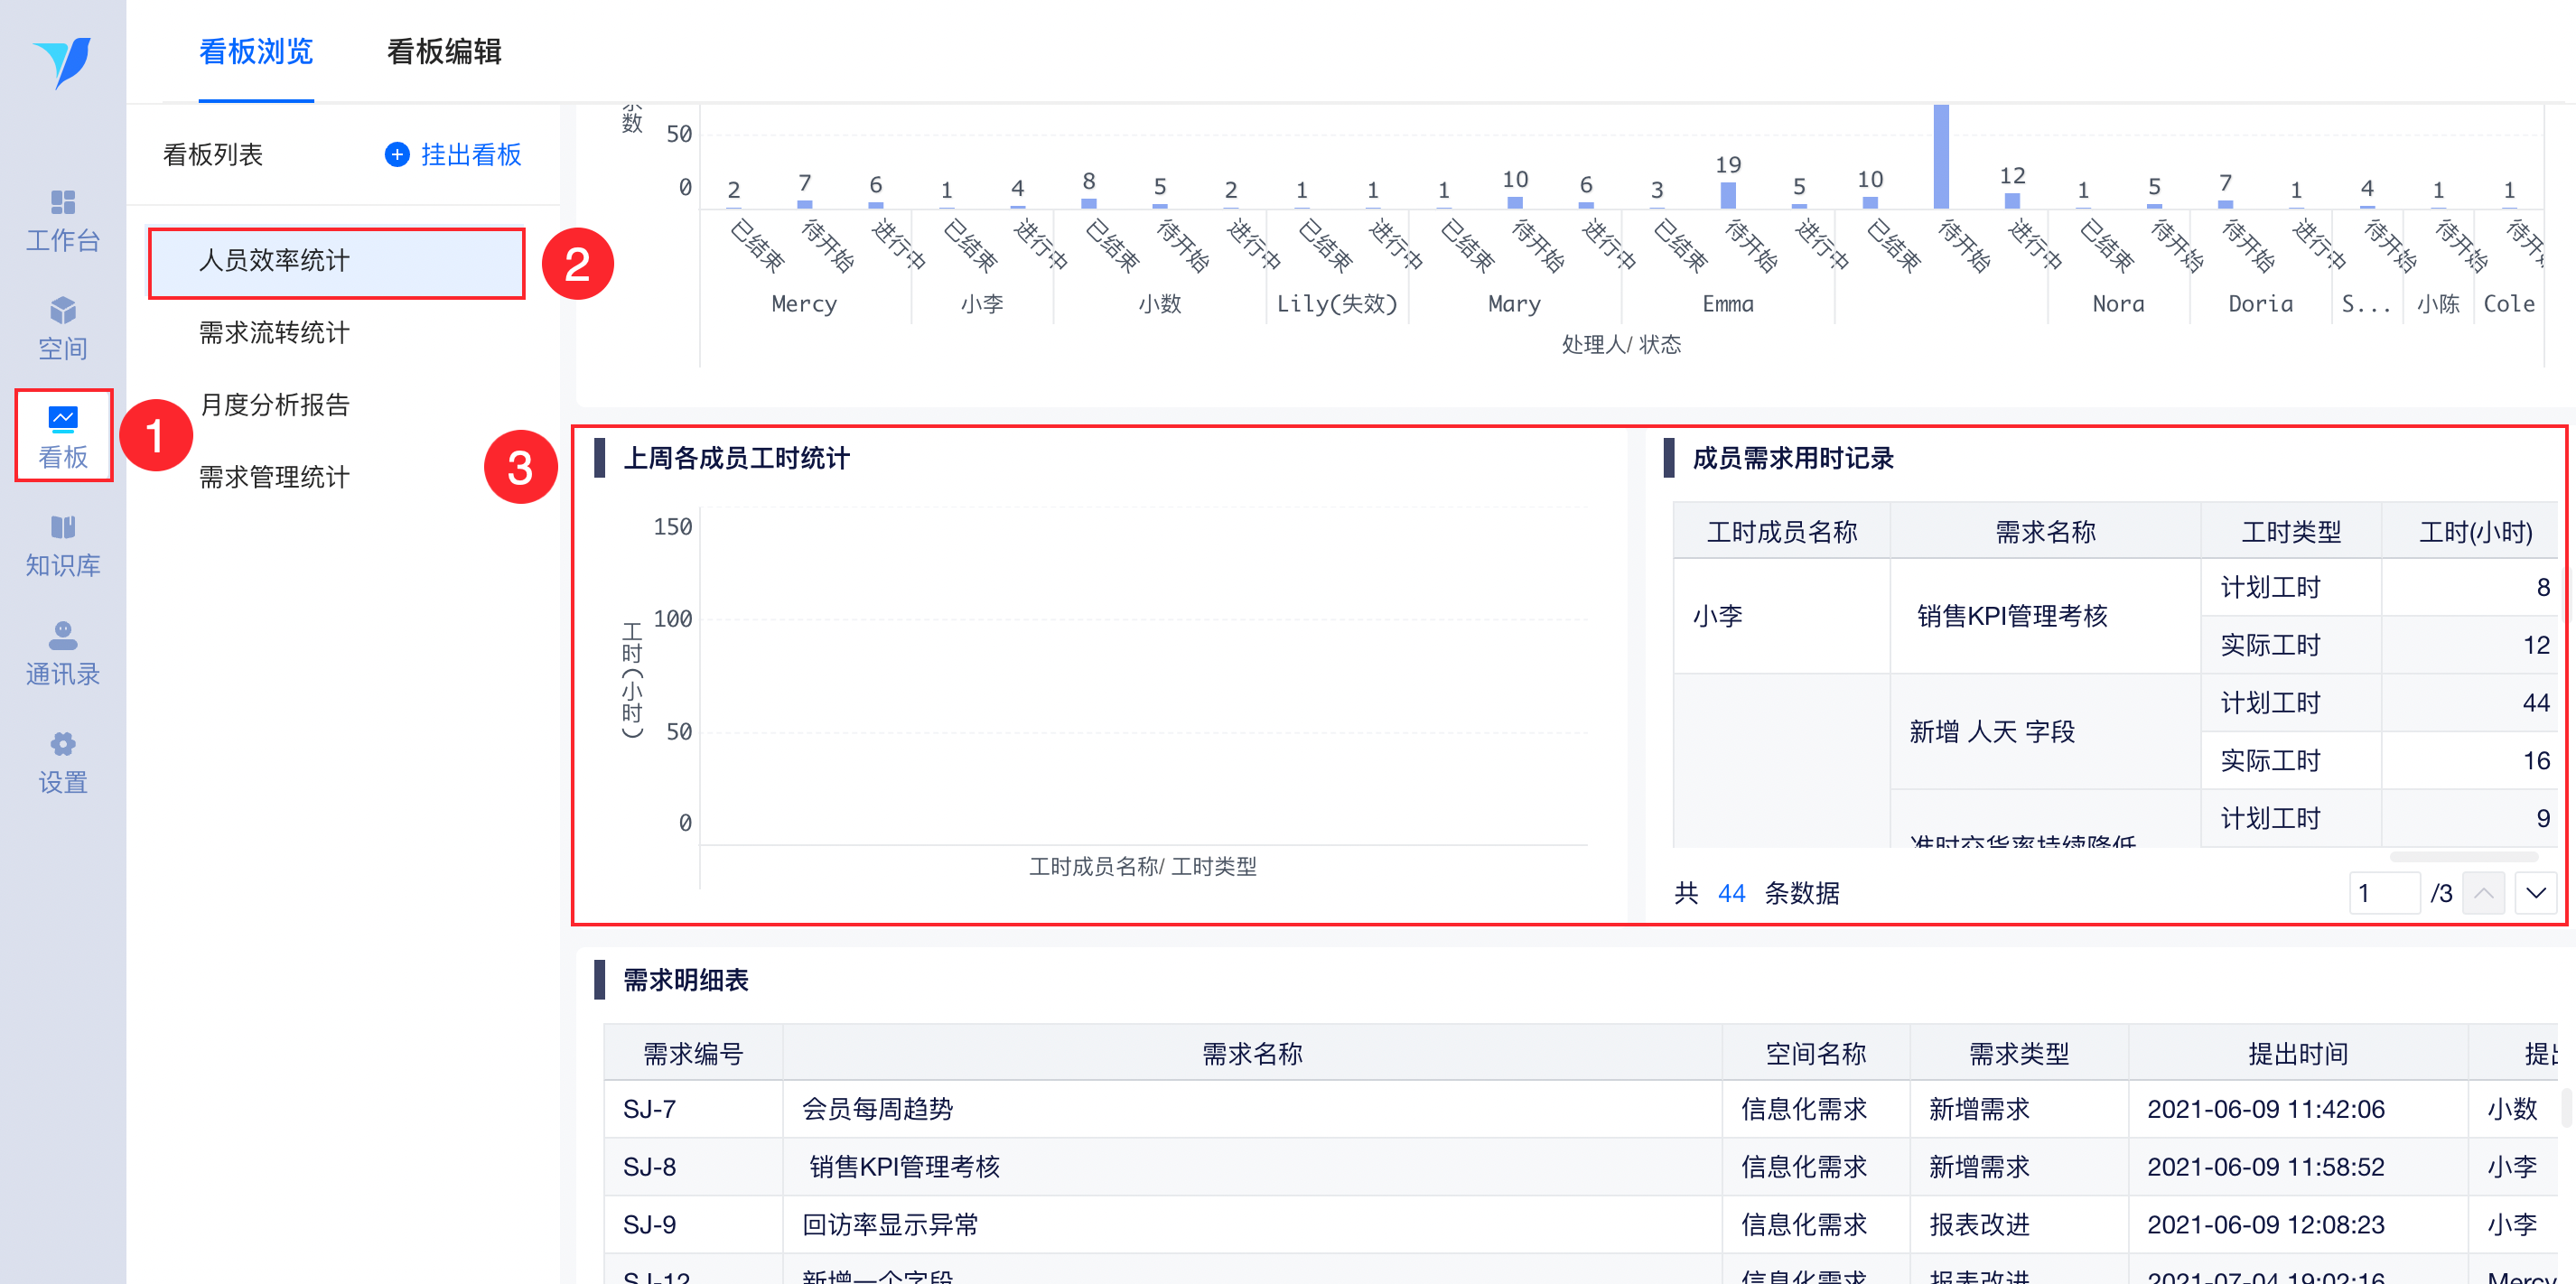Open the 设置 settings gear icon

point(63,744)
